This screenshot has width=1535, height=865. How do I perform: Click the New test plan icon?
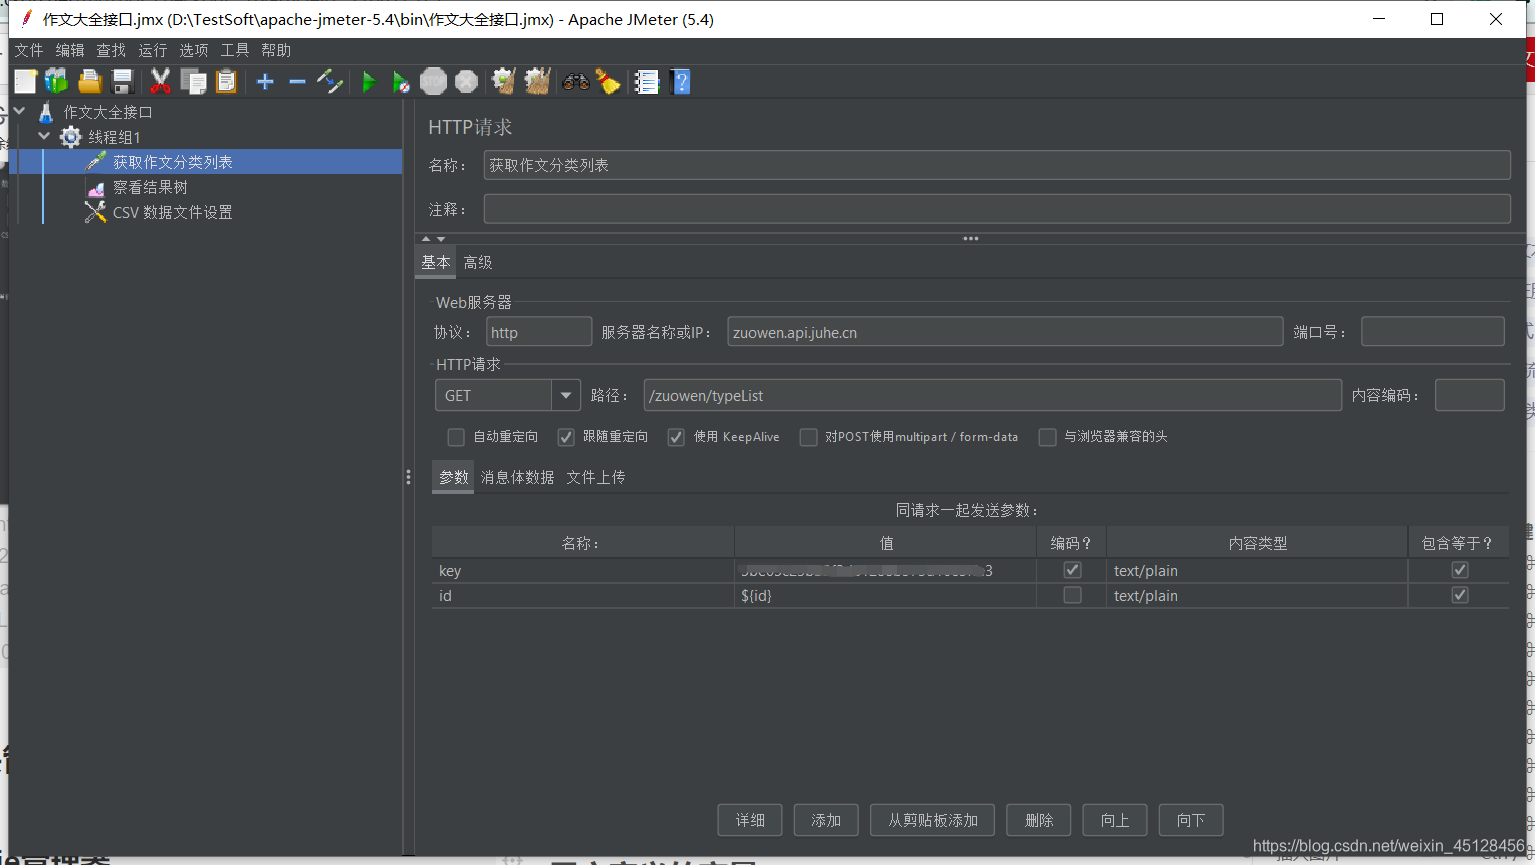[25, 82]
